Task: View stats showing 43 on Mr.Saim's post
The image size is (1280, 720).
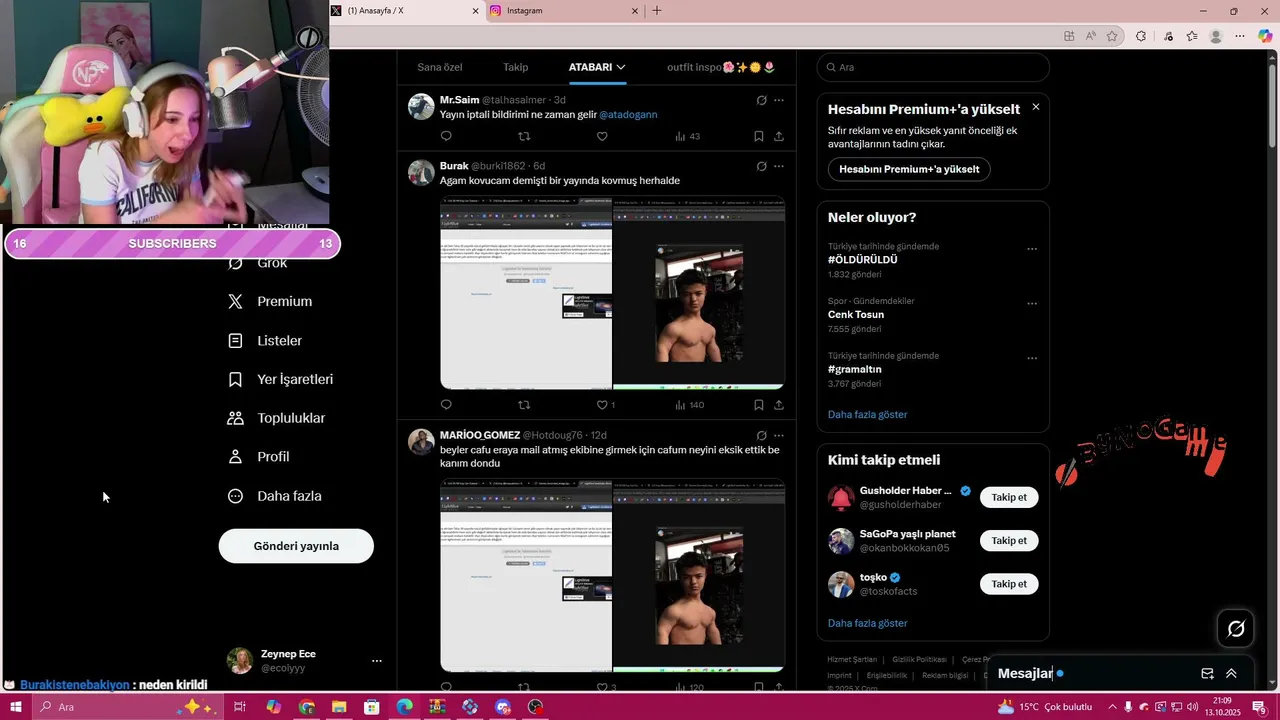Action: [687, 136]
